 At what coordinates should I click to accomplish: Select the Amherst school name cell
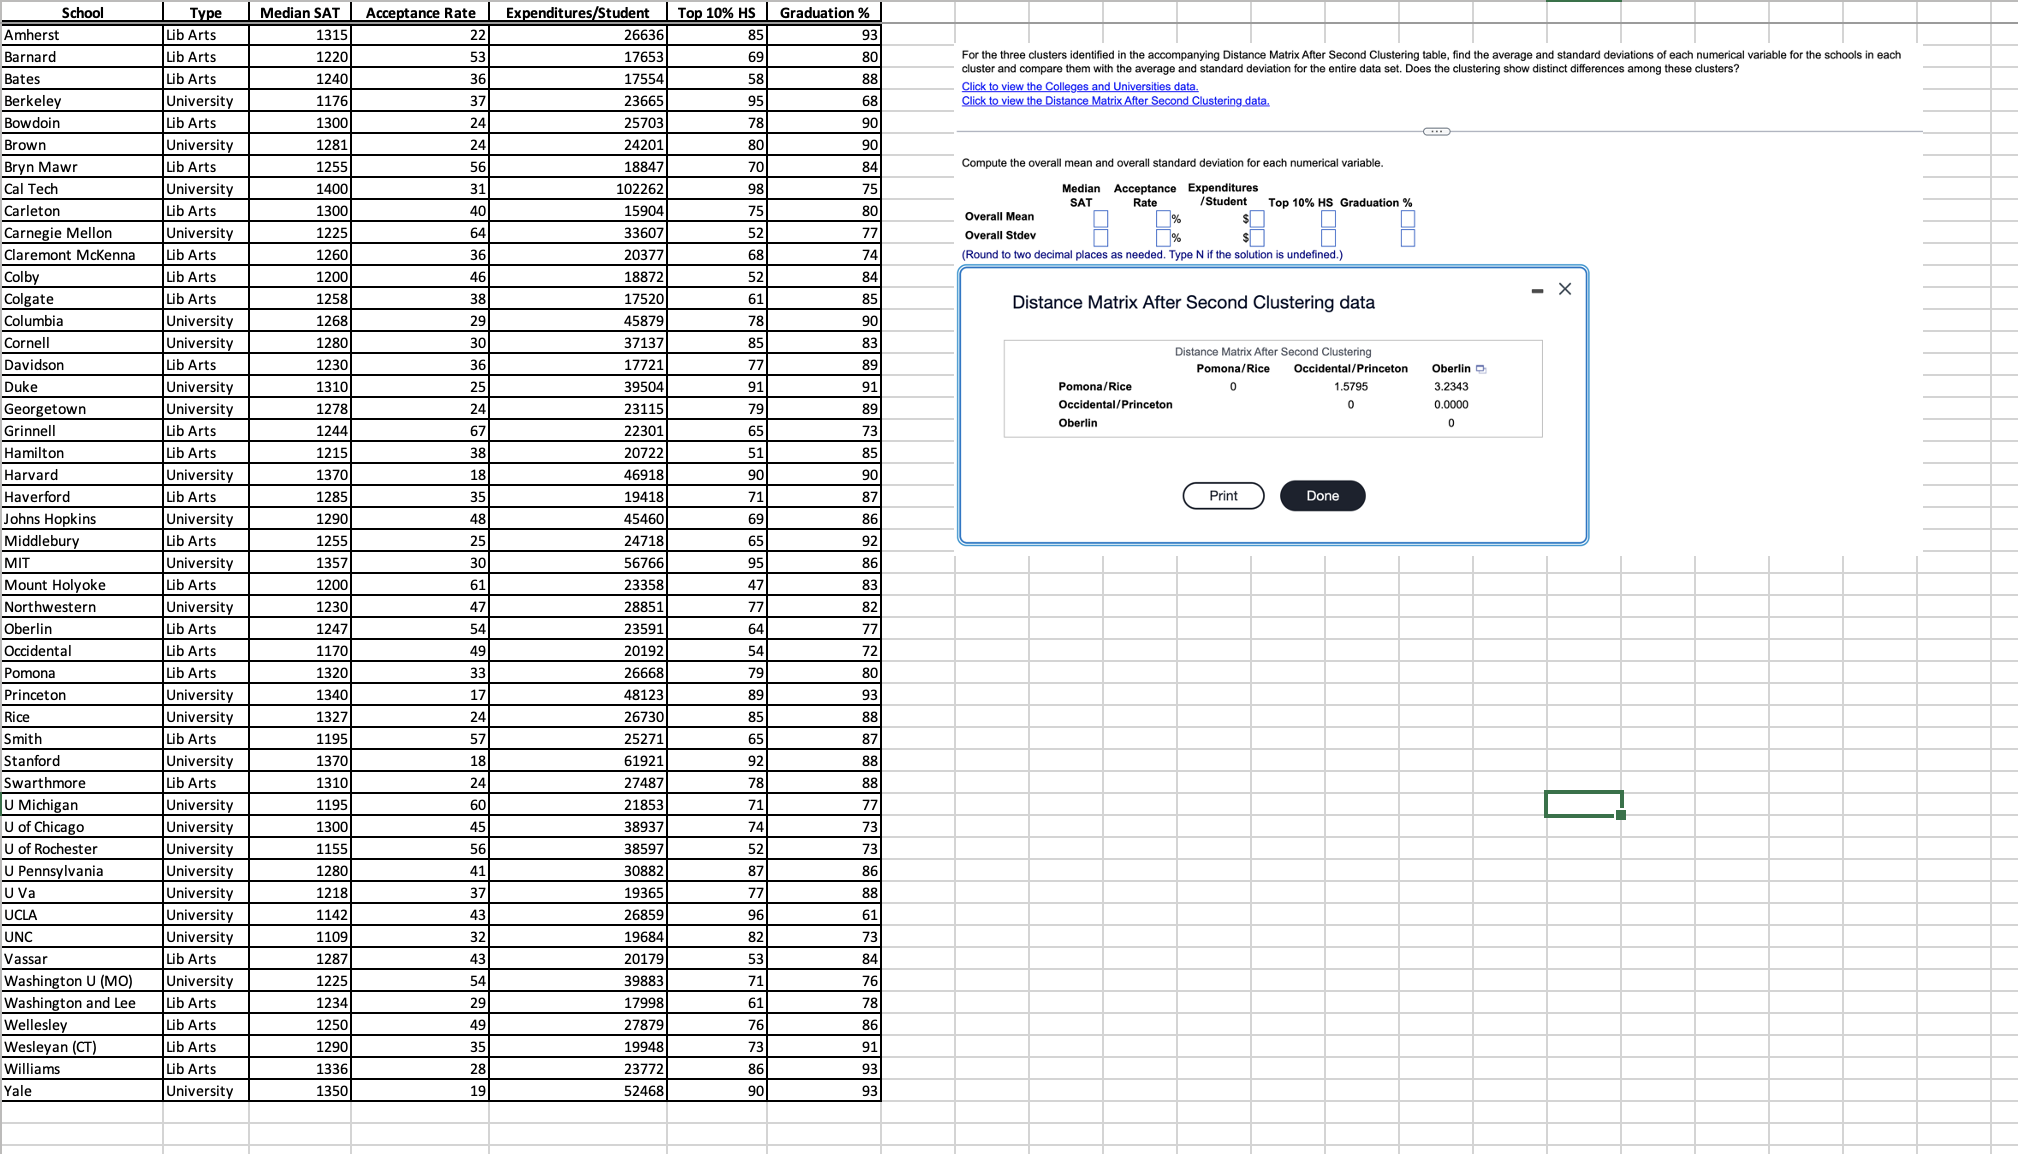tap(30, 35)
